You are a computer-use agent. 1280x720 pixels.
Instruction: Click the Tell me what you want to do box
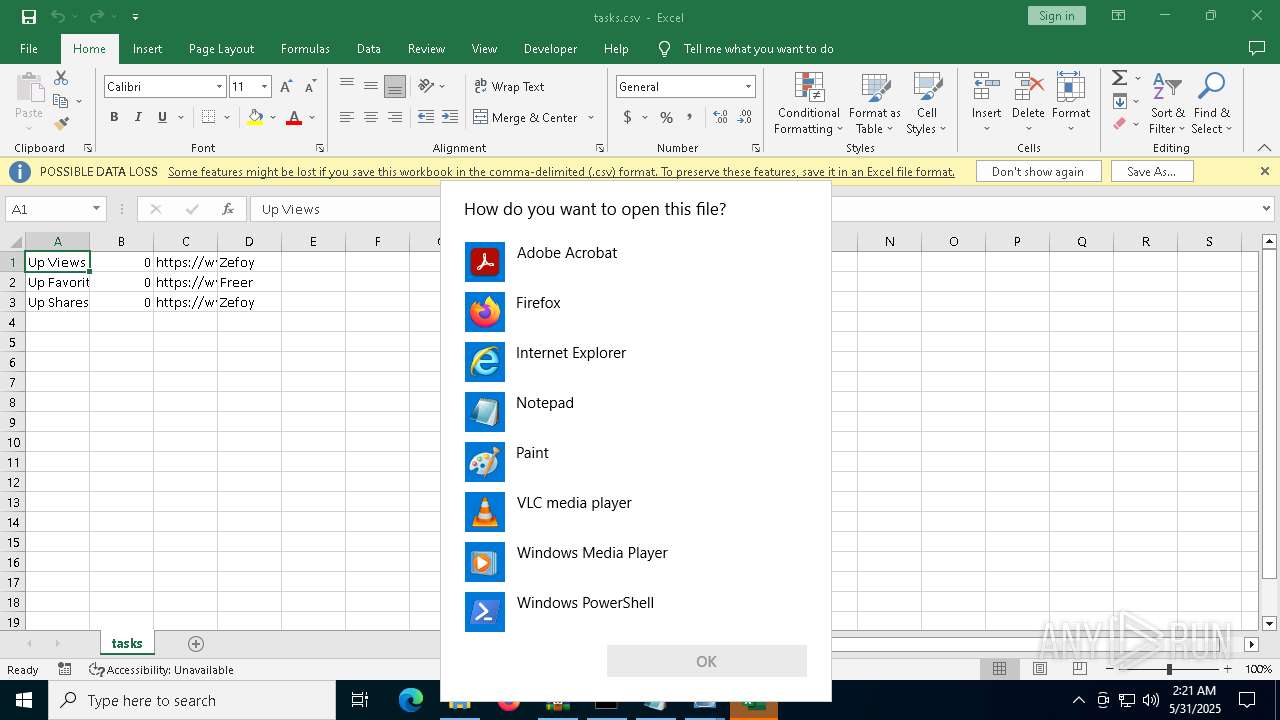point(758,49)
